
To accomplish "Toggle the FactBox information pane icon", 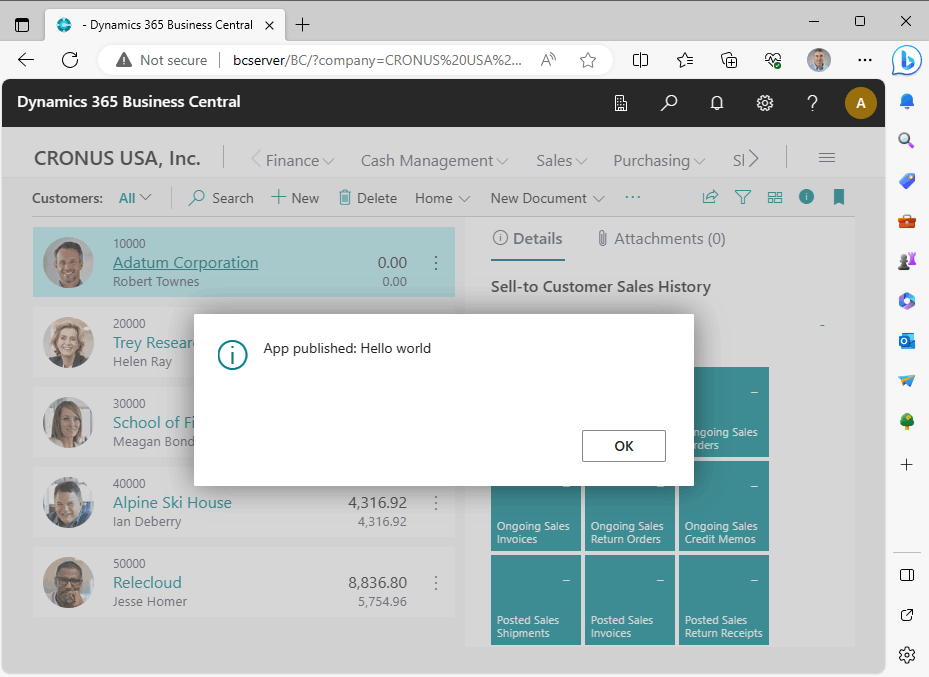I will 806,197.
